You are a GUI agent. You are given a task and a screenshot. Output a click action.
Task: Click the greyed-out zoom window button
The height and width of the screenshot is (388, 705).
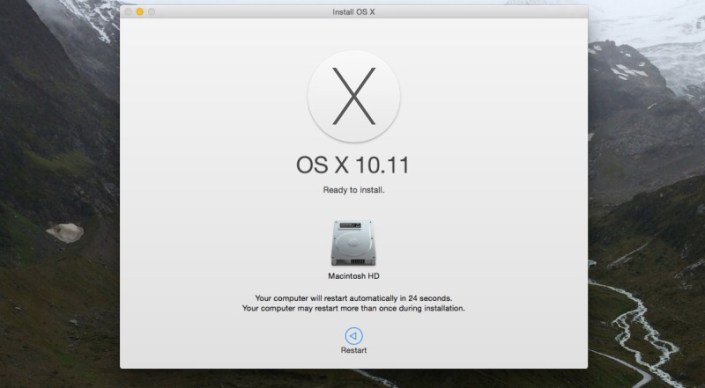click(152, 12)
